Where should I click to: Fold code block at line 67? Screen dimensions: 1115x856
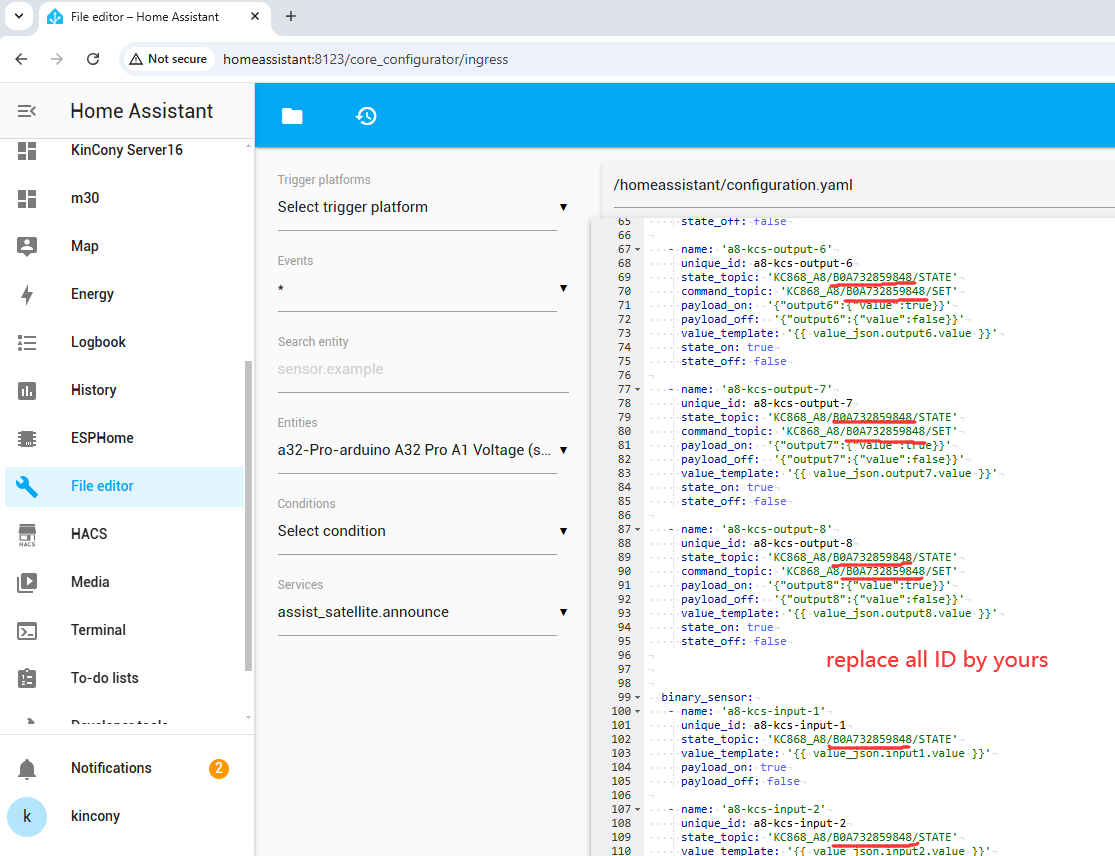click(x=638, y=249)
